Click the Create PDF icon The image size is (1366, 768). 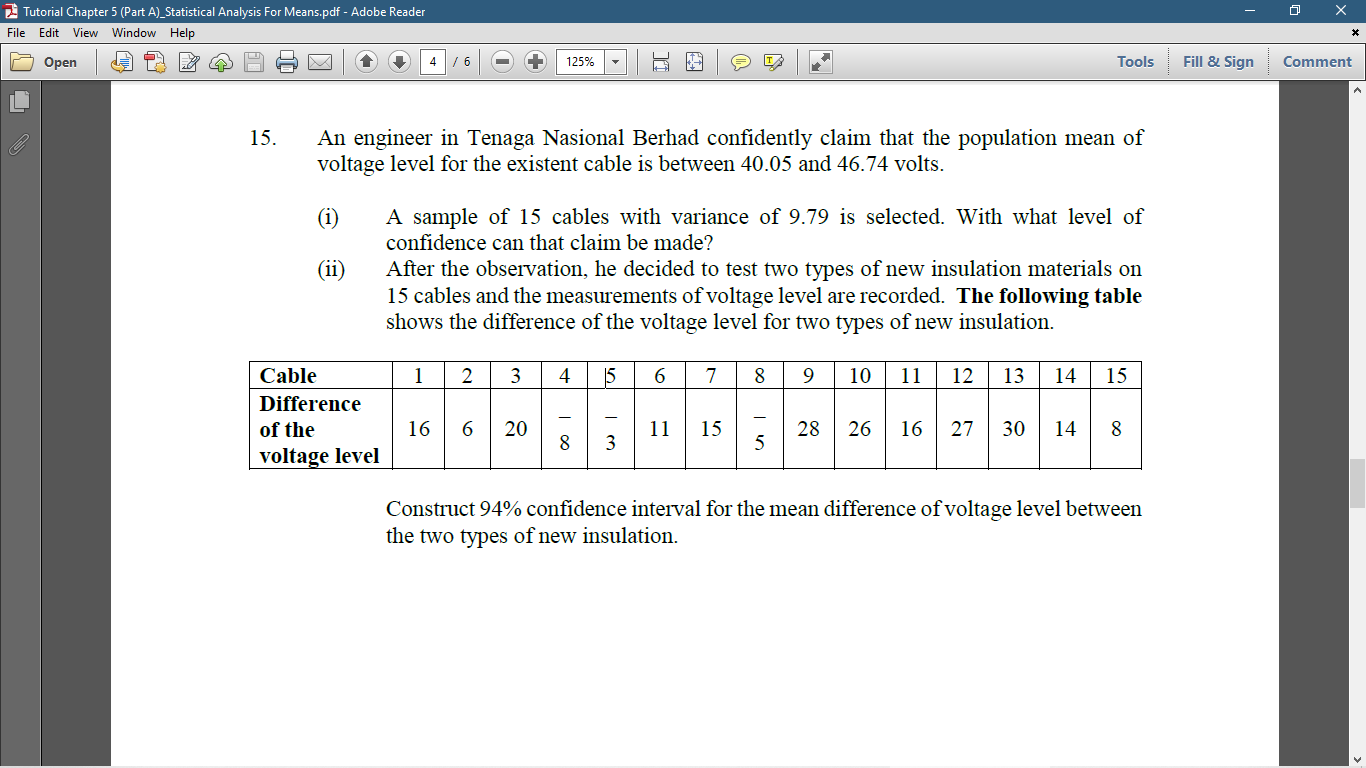155,62
